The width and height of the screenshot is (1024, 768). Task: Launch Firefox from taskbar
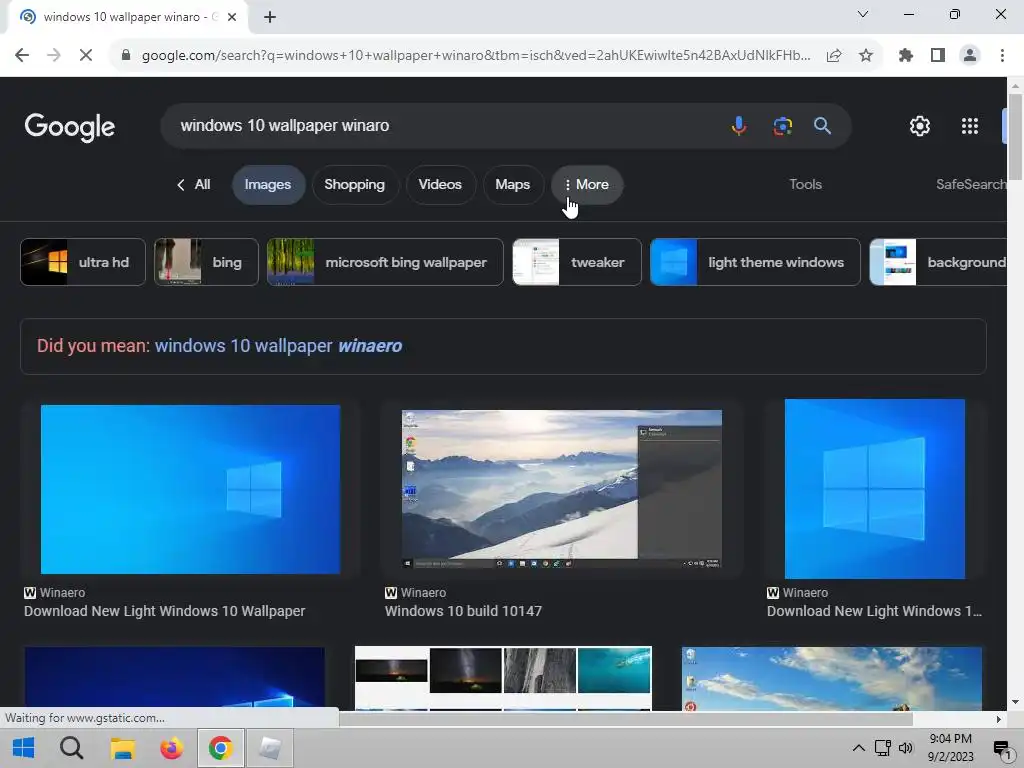tap(172, 748)
